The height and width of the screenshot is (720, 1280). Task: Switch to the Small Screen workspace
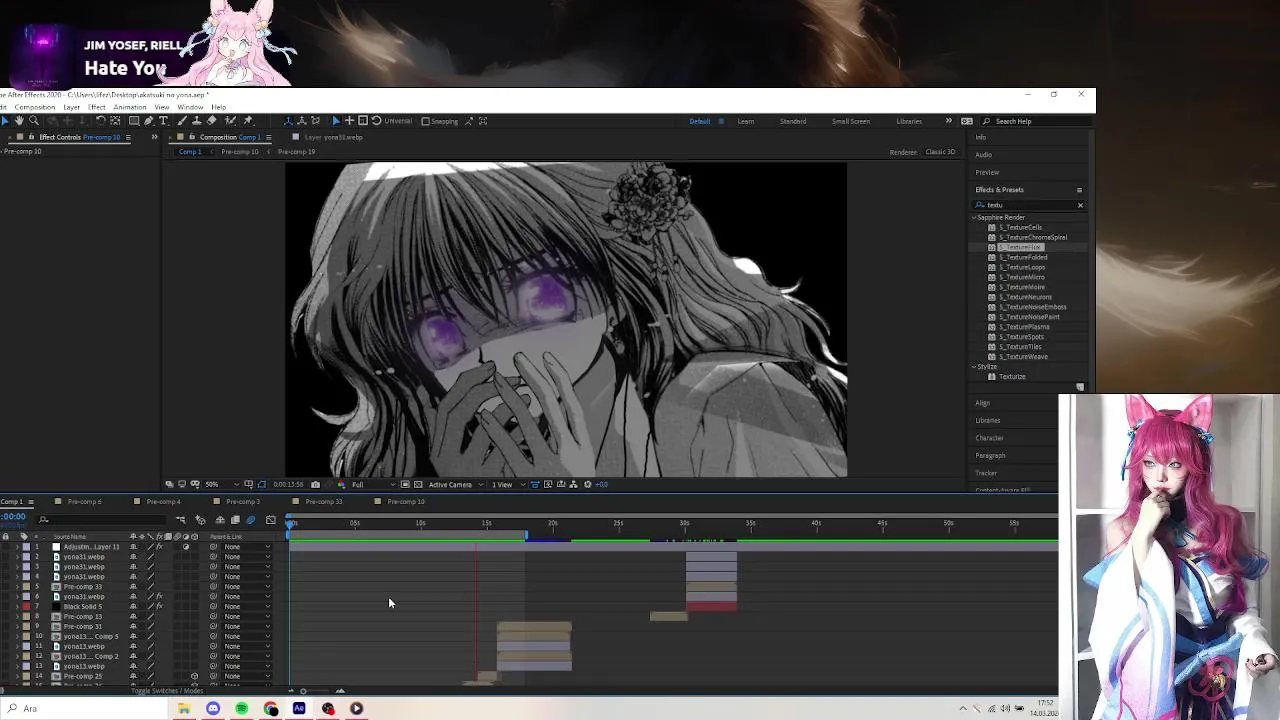[851, 121]
